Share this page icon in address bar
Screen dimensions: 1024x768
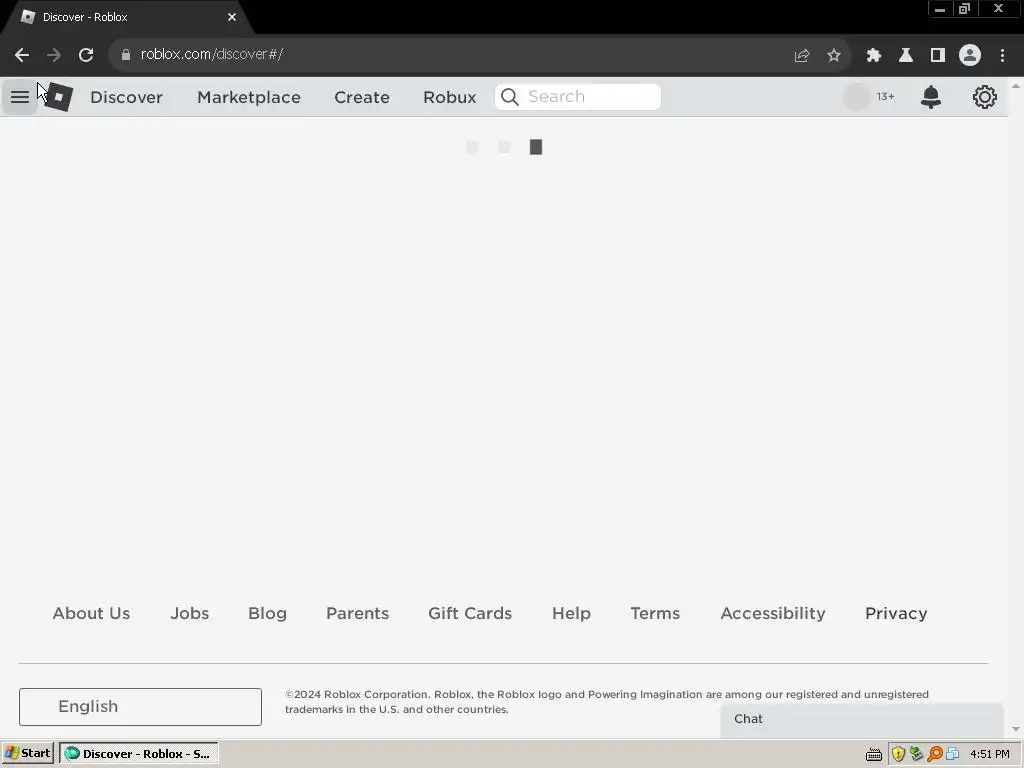point(802,56)
